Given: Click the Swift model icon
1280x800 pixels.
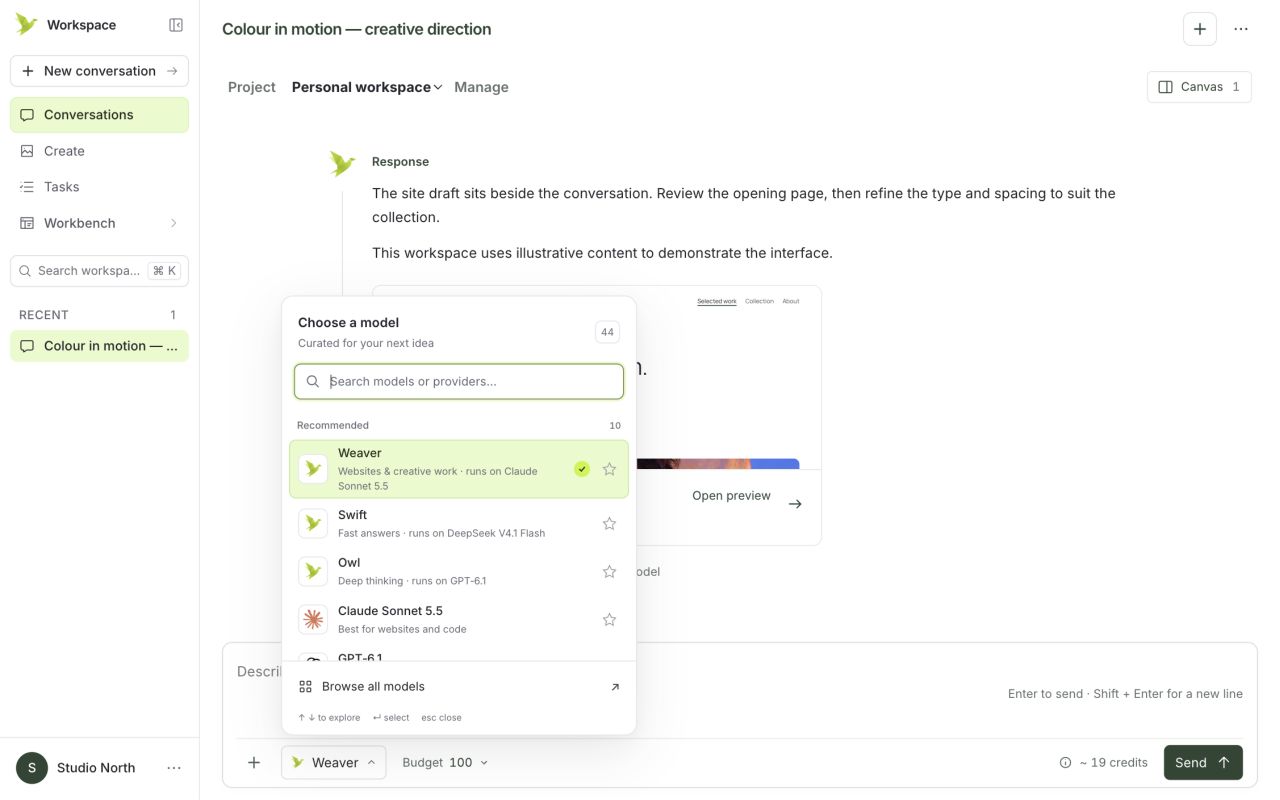Looking at the screenshot, I should point(313,523).
